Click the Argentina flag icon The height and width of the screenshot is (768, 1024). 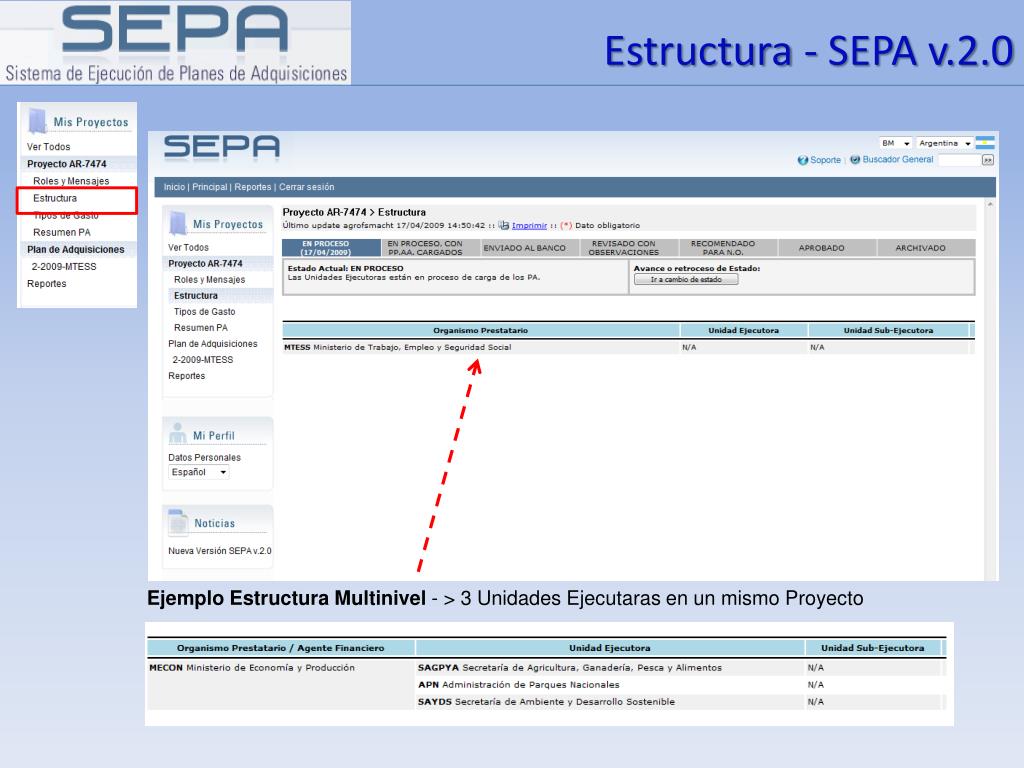(985, 143)
